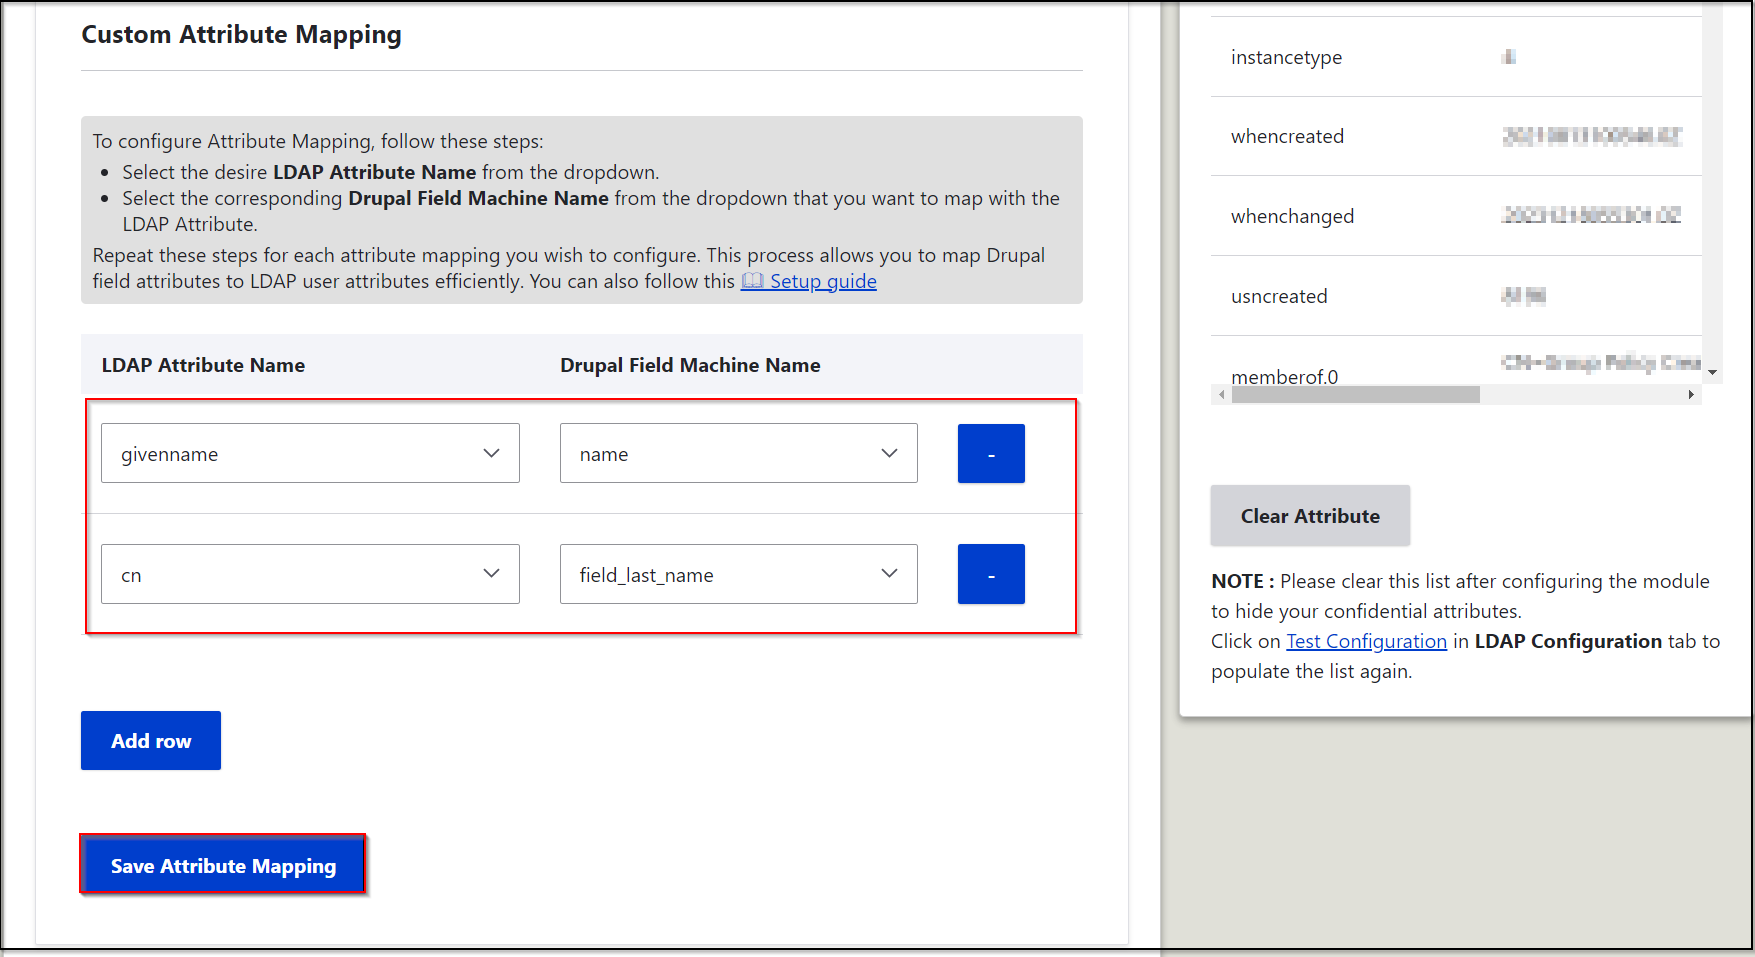The image size is (1755, 957).
Task: Remove the givenname mapping row
Action: (x=990, y=453)
